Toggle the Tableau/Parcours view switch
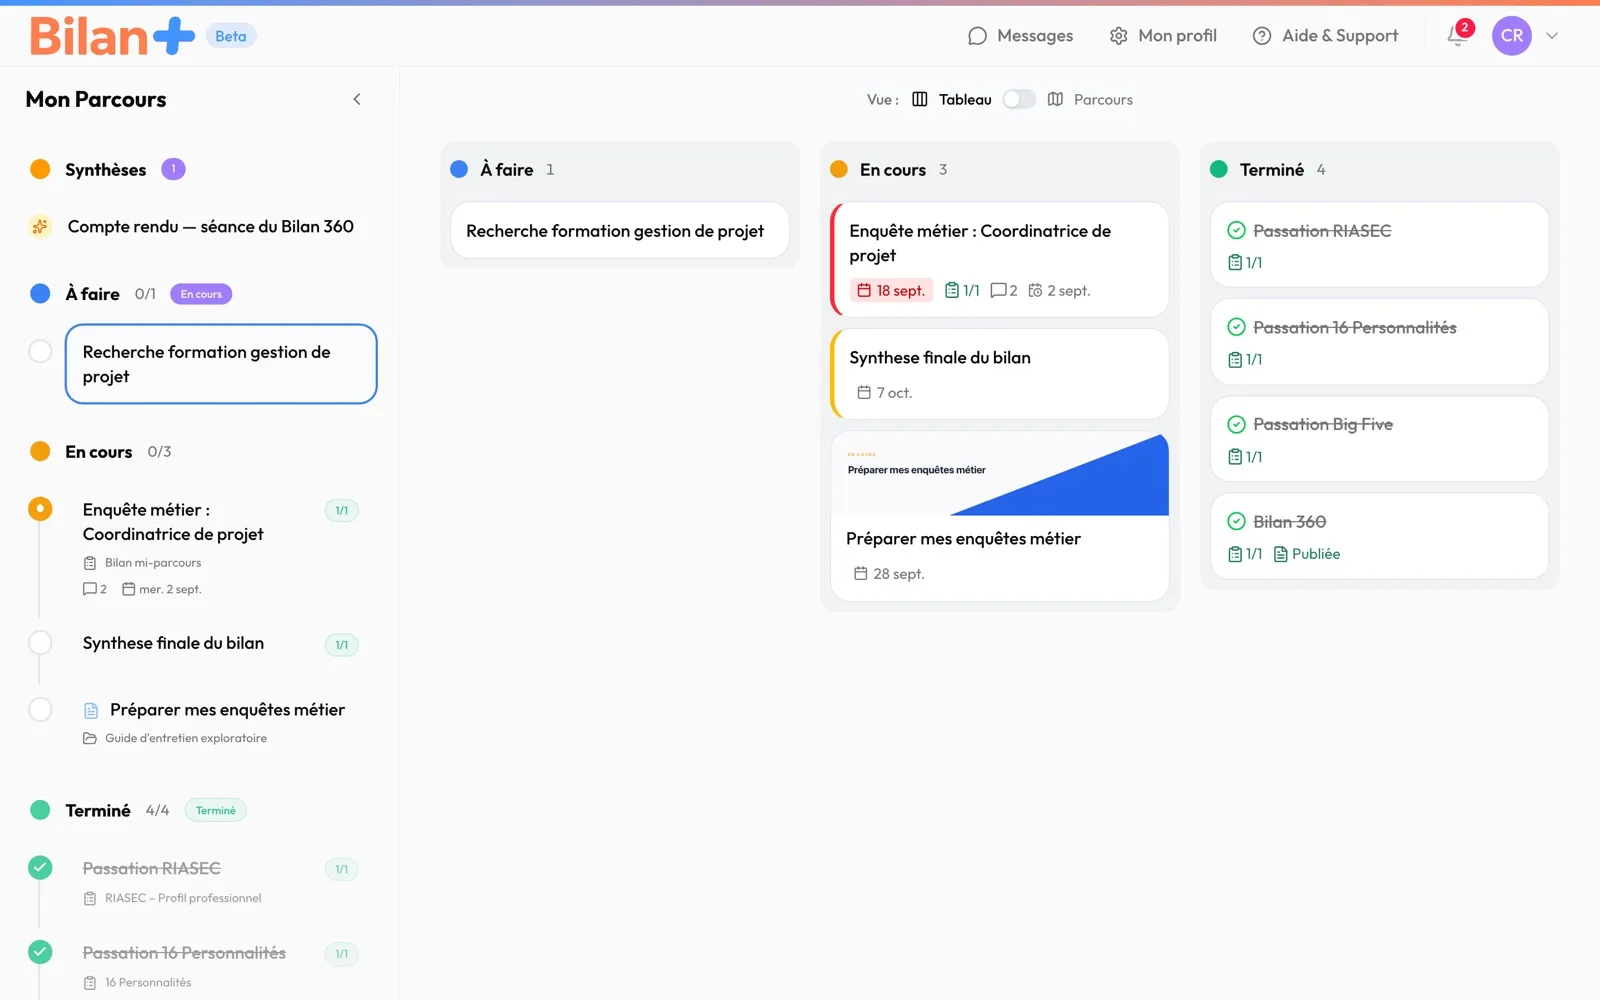The image size is (1600, 1000). coord(1019,99)
